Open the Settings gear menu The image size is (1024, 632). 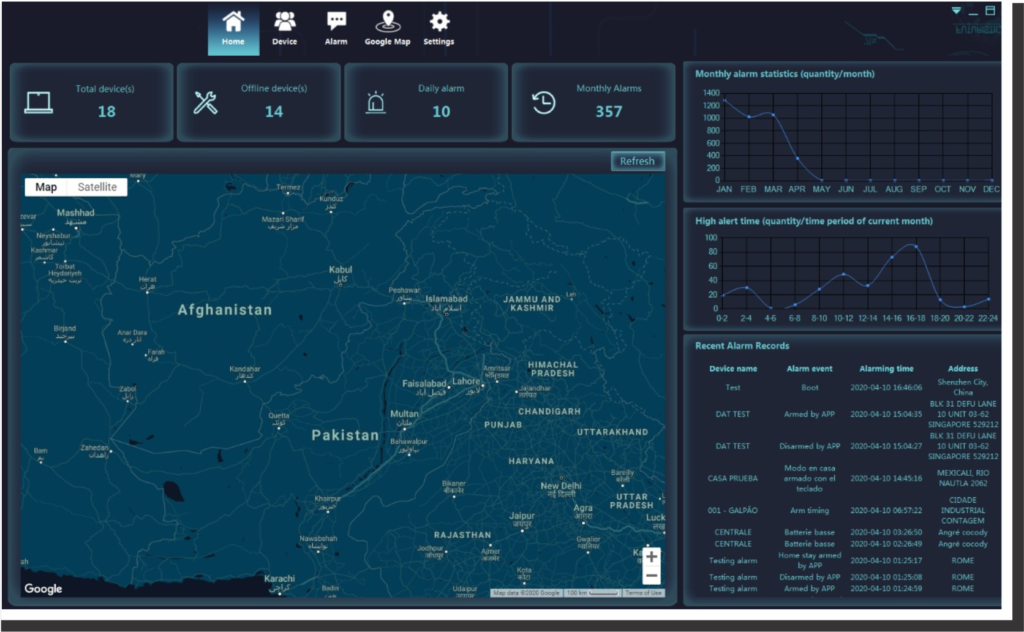tap(438, 28)
